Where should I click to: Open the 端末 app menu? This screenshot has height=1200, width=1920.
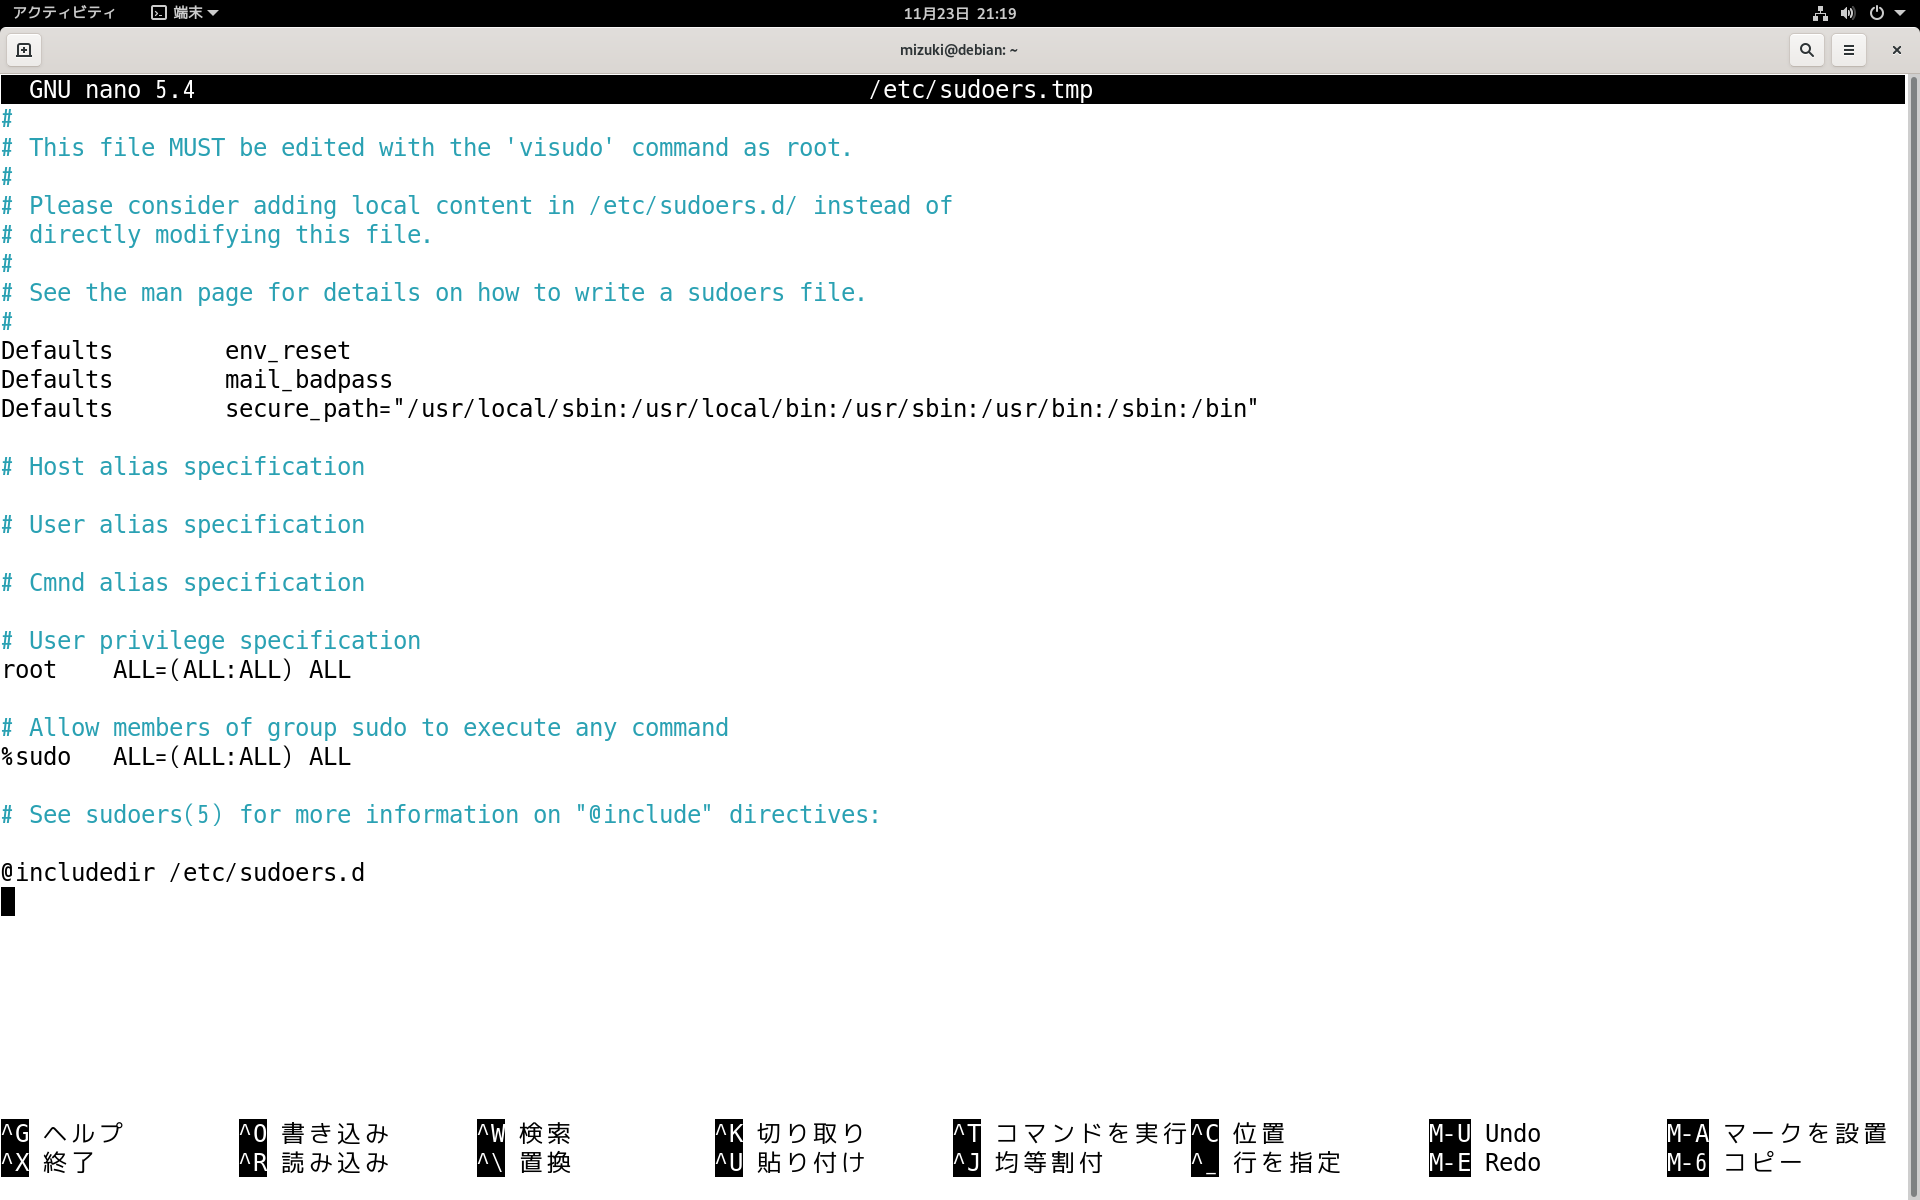tap(185, 13)
